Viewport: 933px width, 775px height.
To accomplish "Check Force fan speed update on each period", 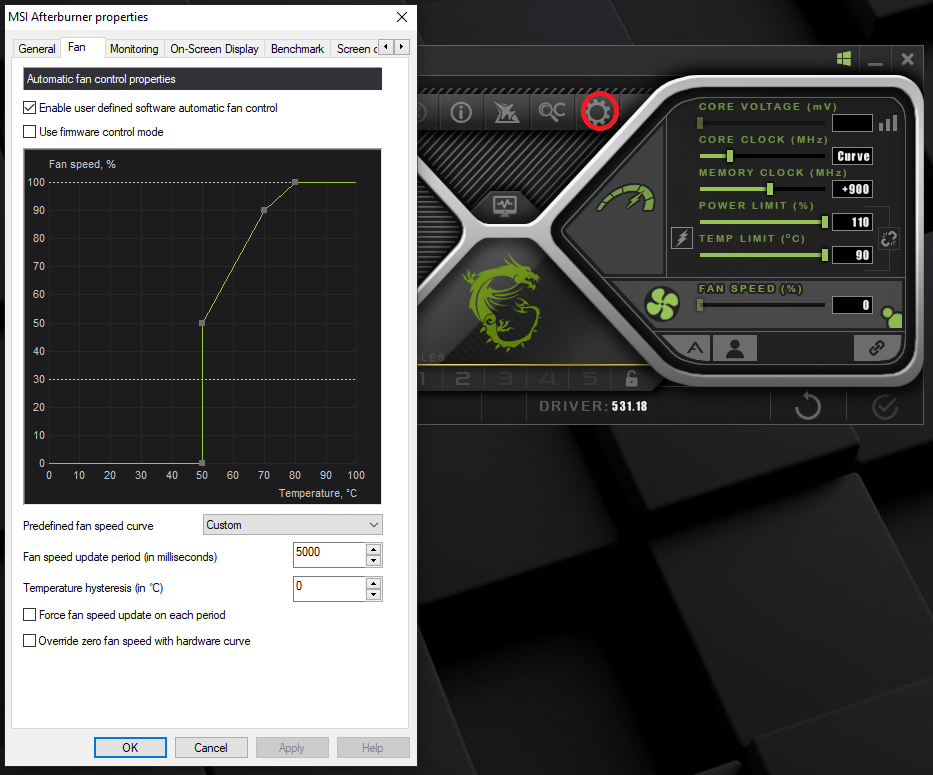I will [x=29, y=614].
